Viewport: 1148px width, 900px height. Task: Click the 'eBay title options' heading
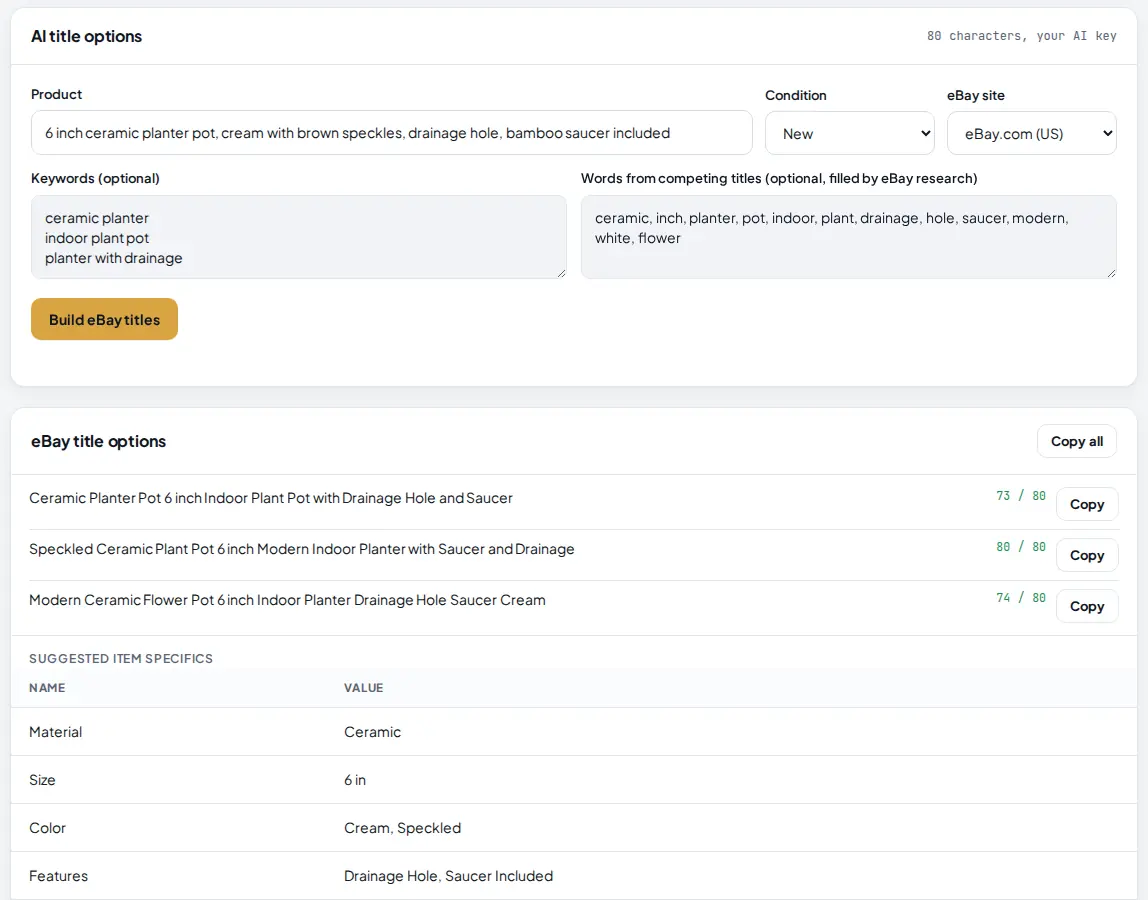click(98, 441)
